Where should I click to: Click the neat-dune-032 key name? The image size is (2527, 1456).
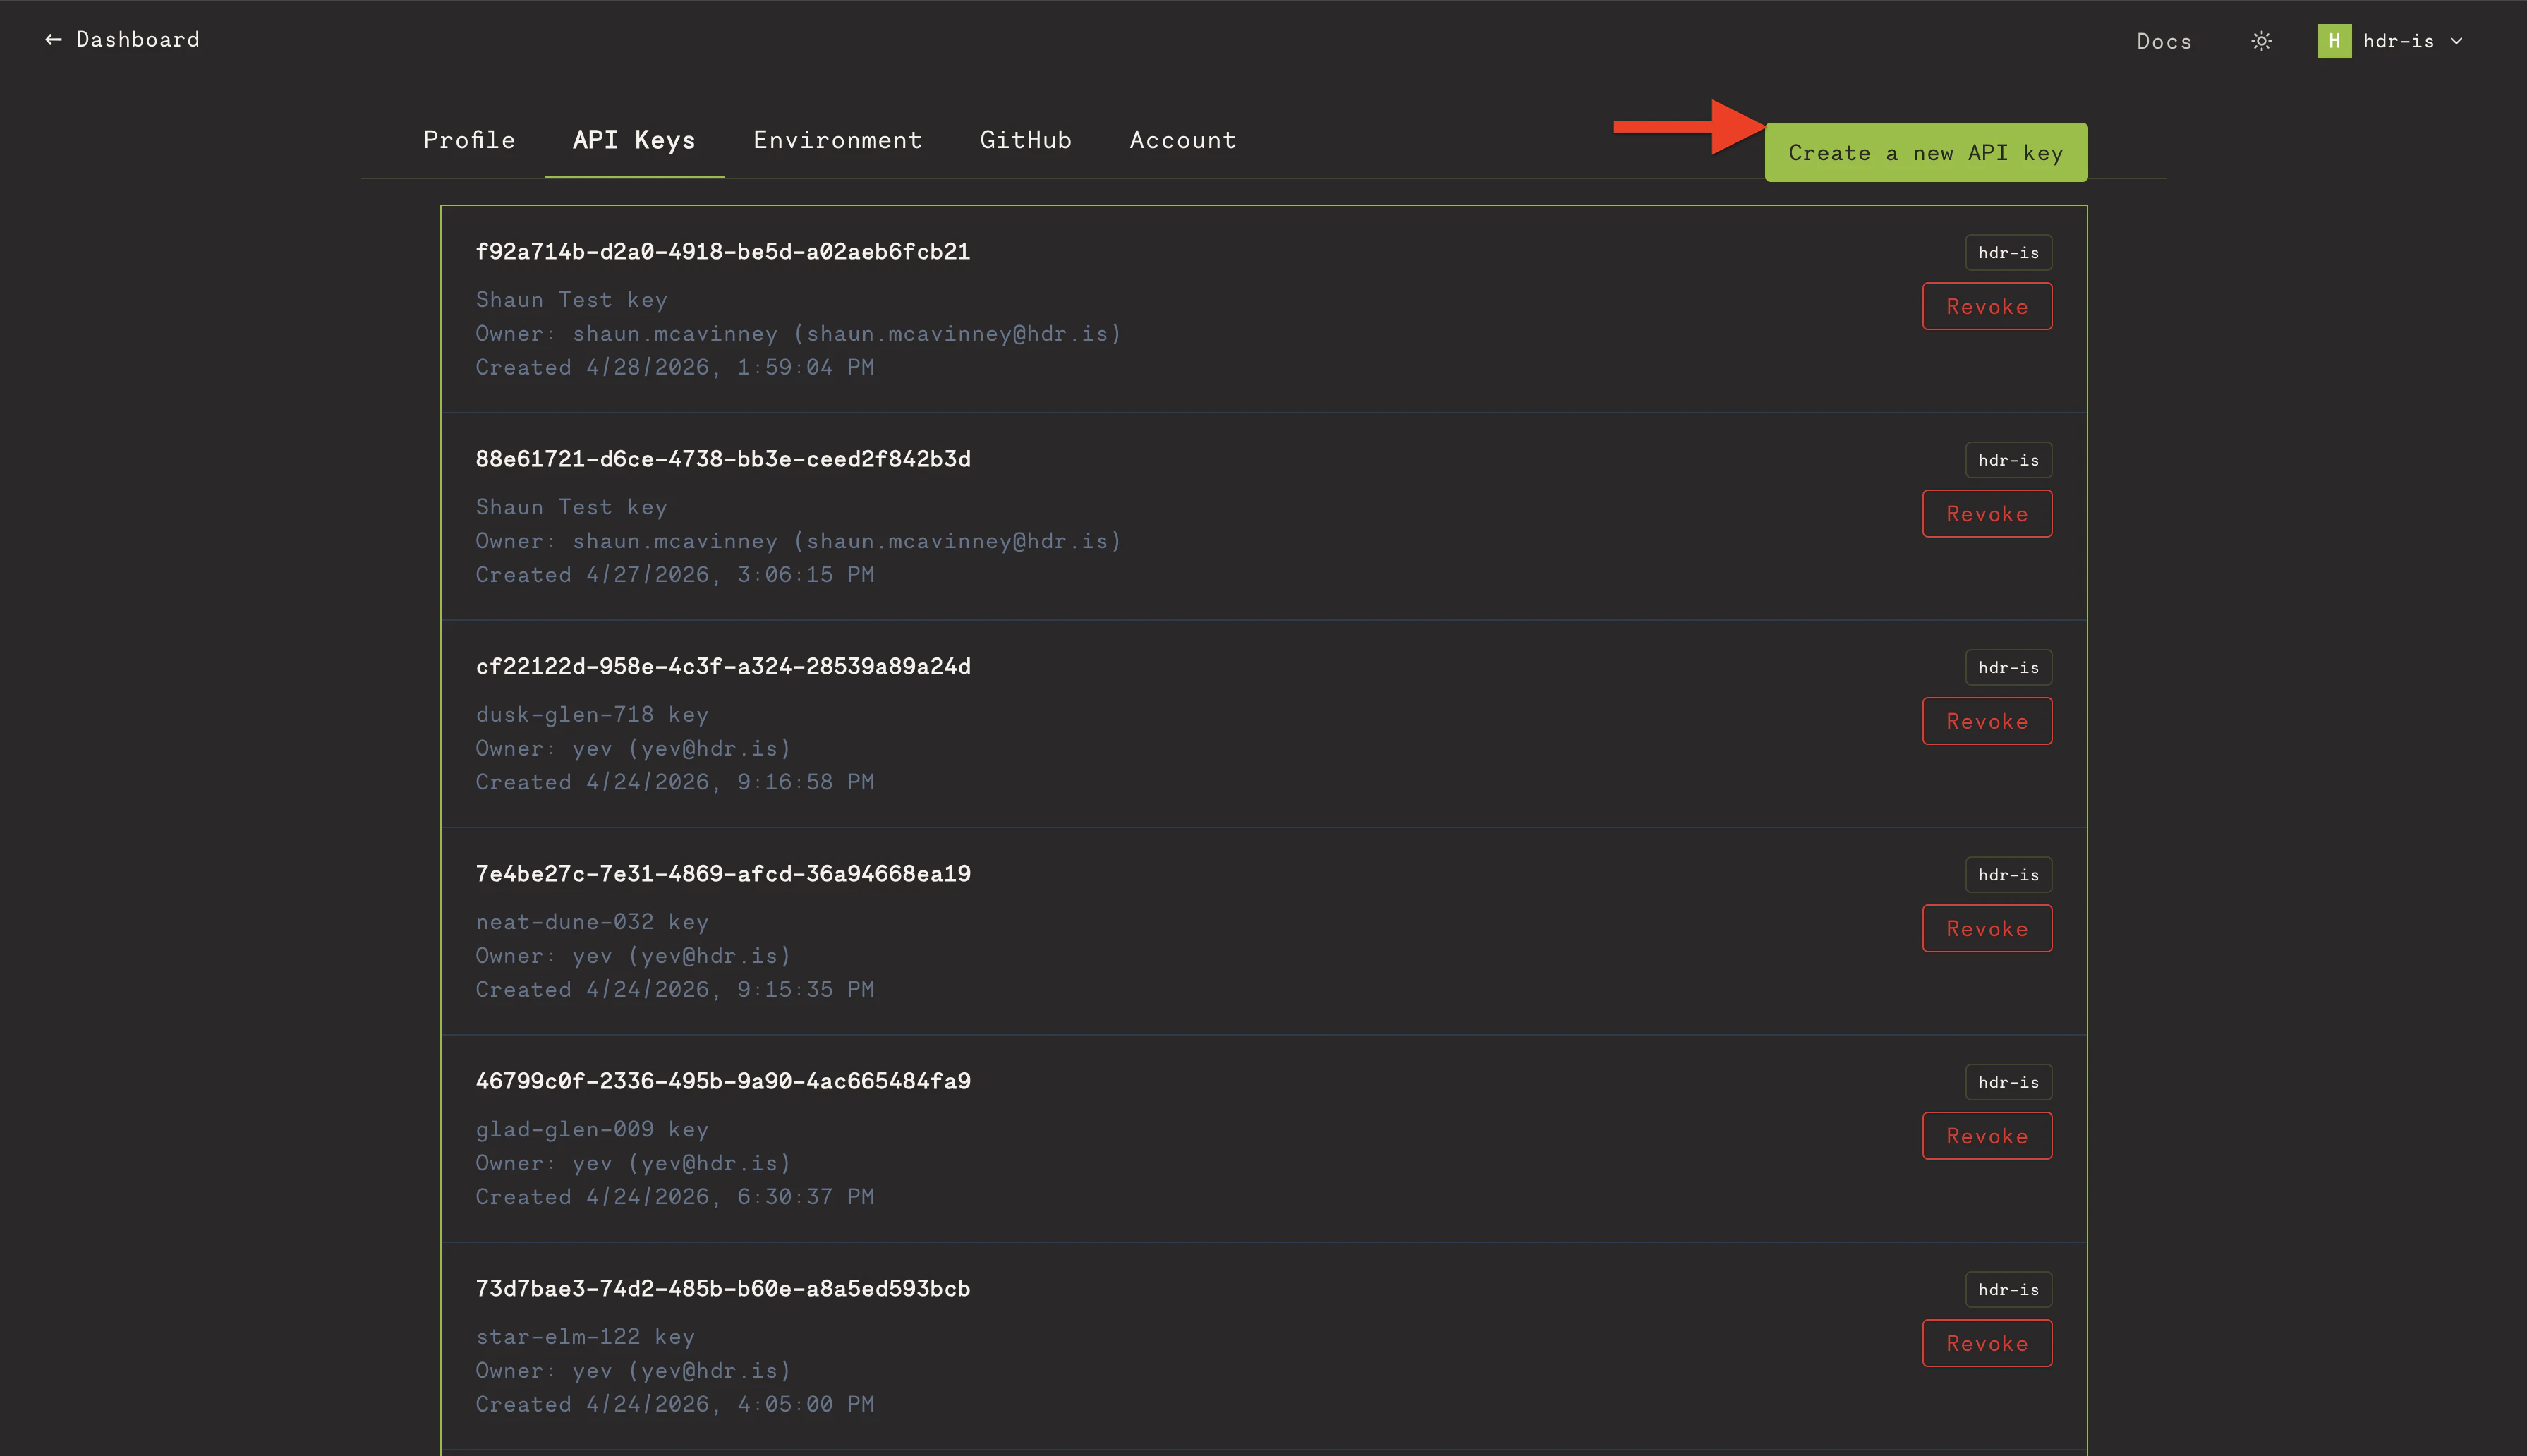[x=592, y=922]
